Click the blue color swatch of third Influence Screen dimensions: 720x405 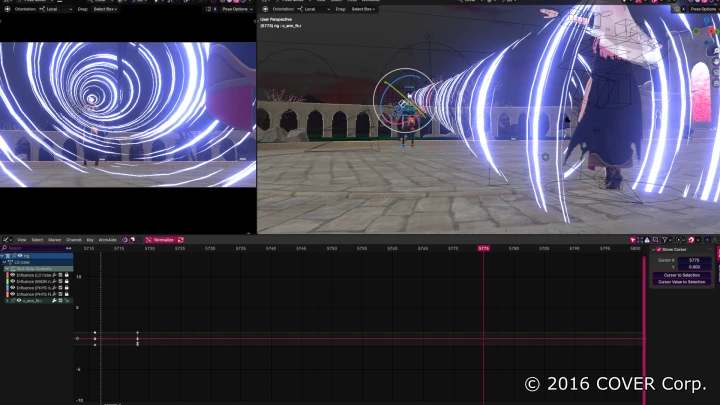(7, 288)
